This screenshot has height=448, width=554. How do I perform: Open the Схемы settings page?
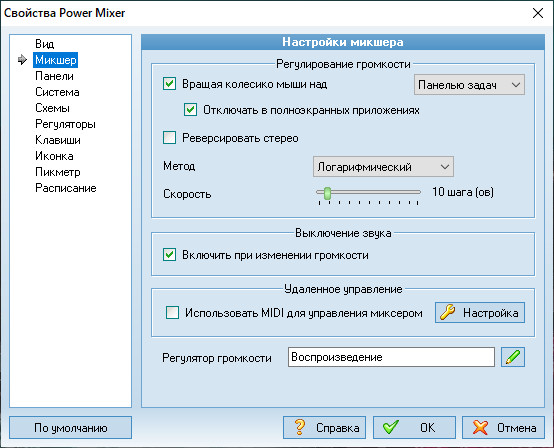coord(52,108)
